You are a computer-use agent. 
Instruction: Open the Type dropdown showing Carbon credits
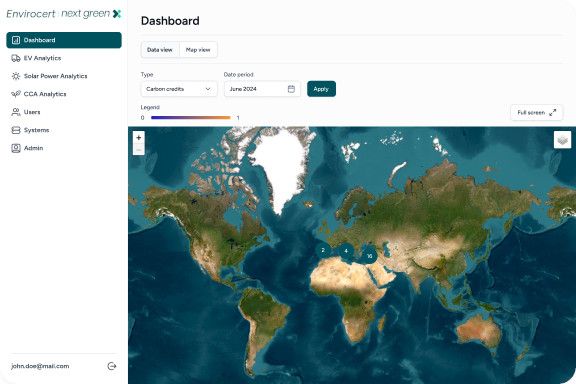179,89
